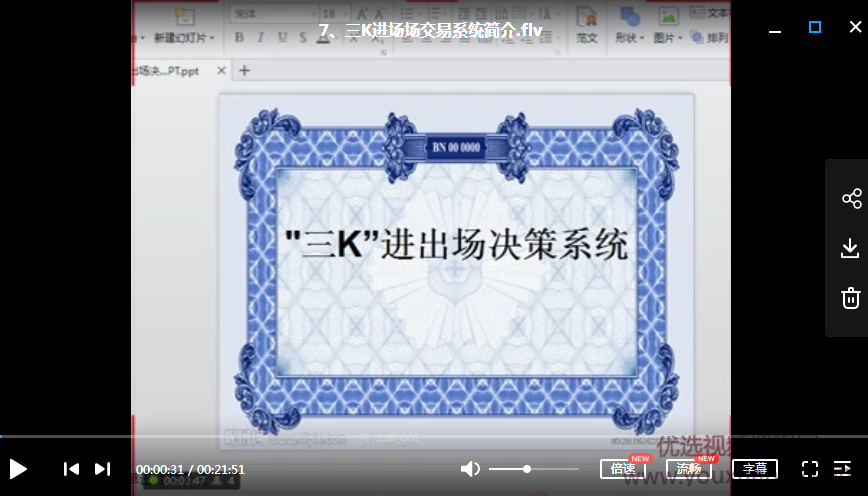
Task: Skip to the previous video
Action: (x=71, y=469)
